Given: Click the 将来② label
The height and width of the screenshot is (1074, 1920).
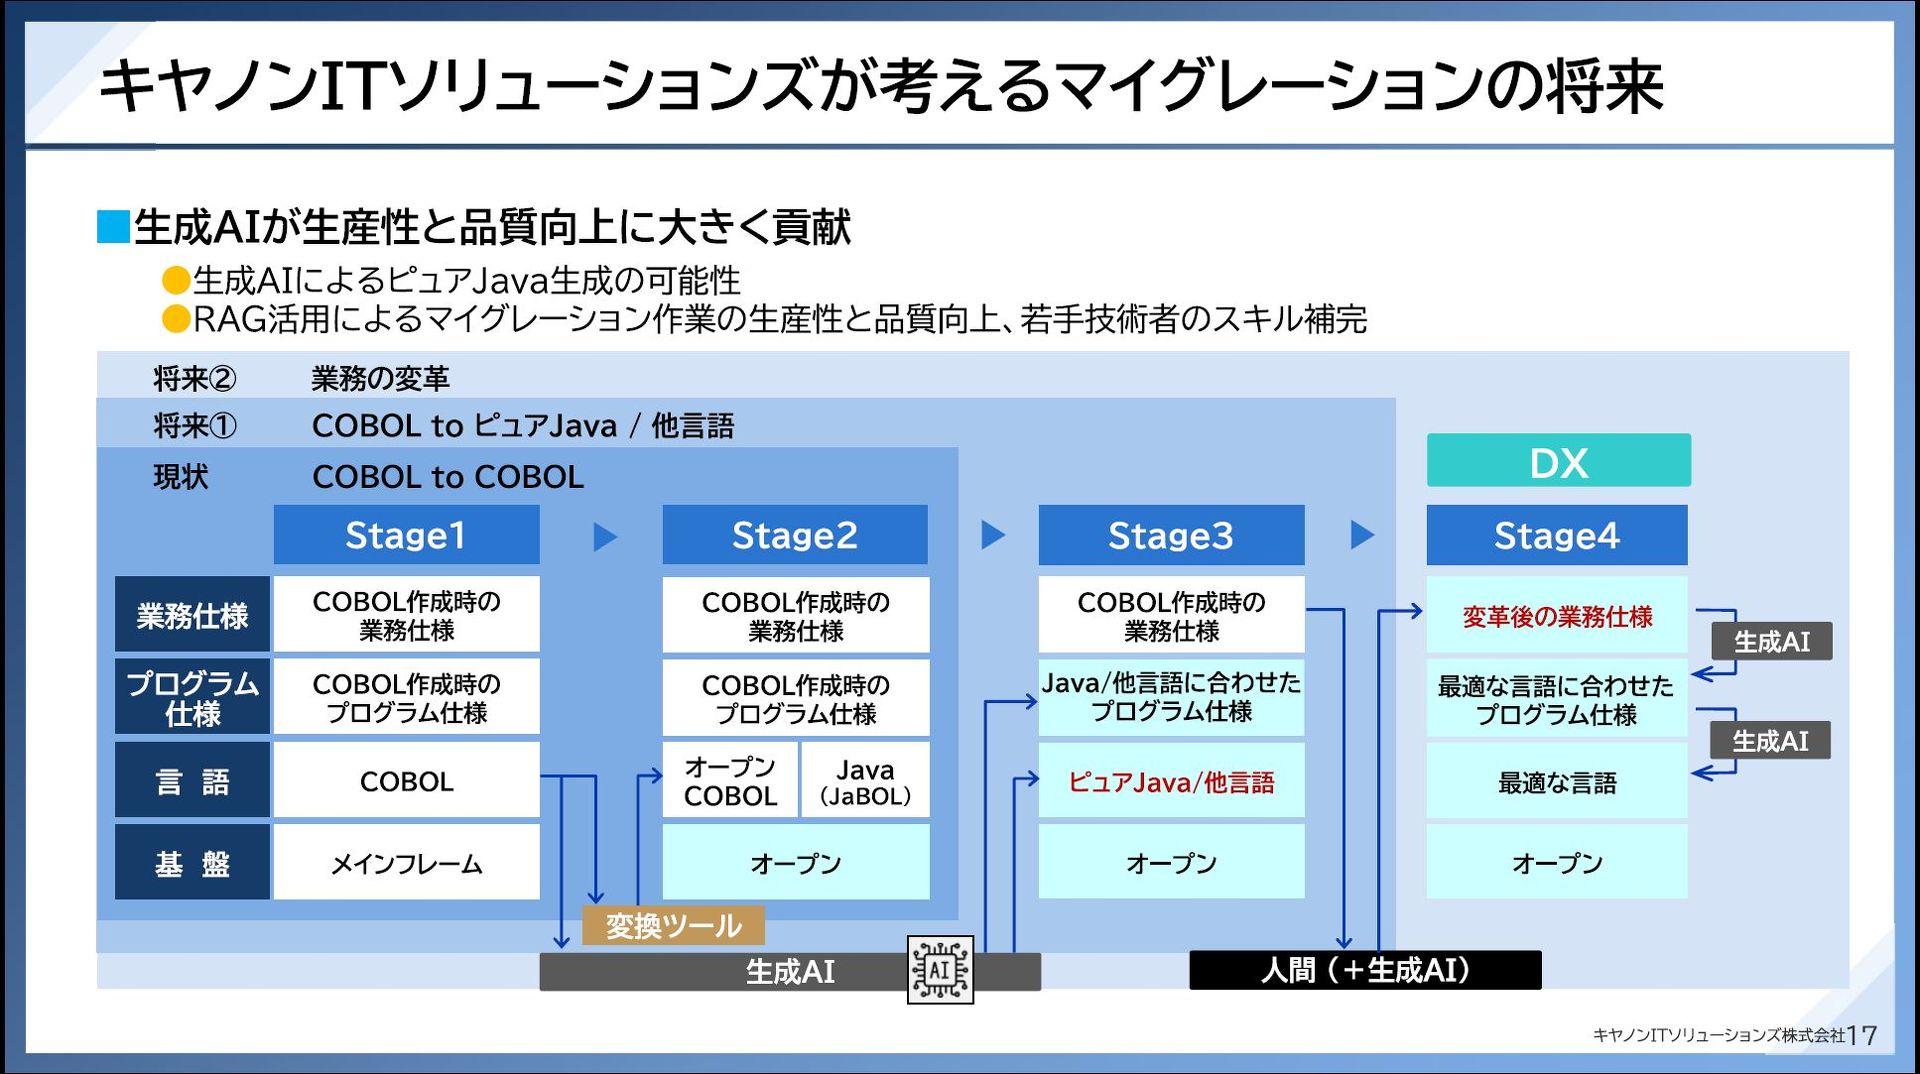Looking at the screenshot, I should (195, 378).
